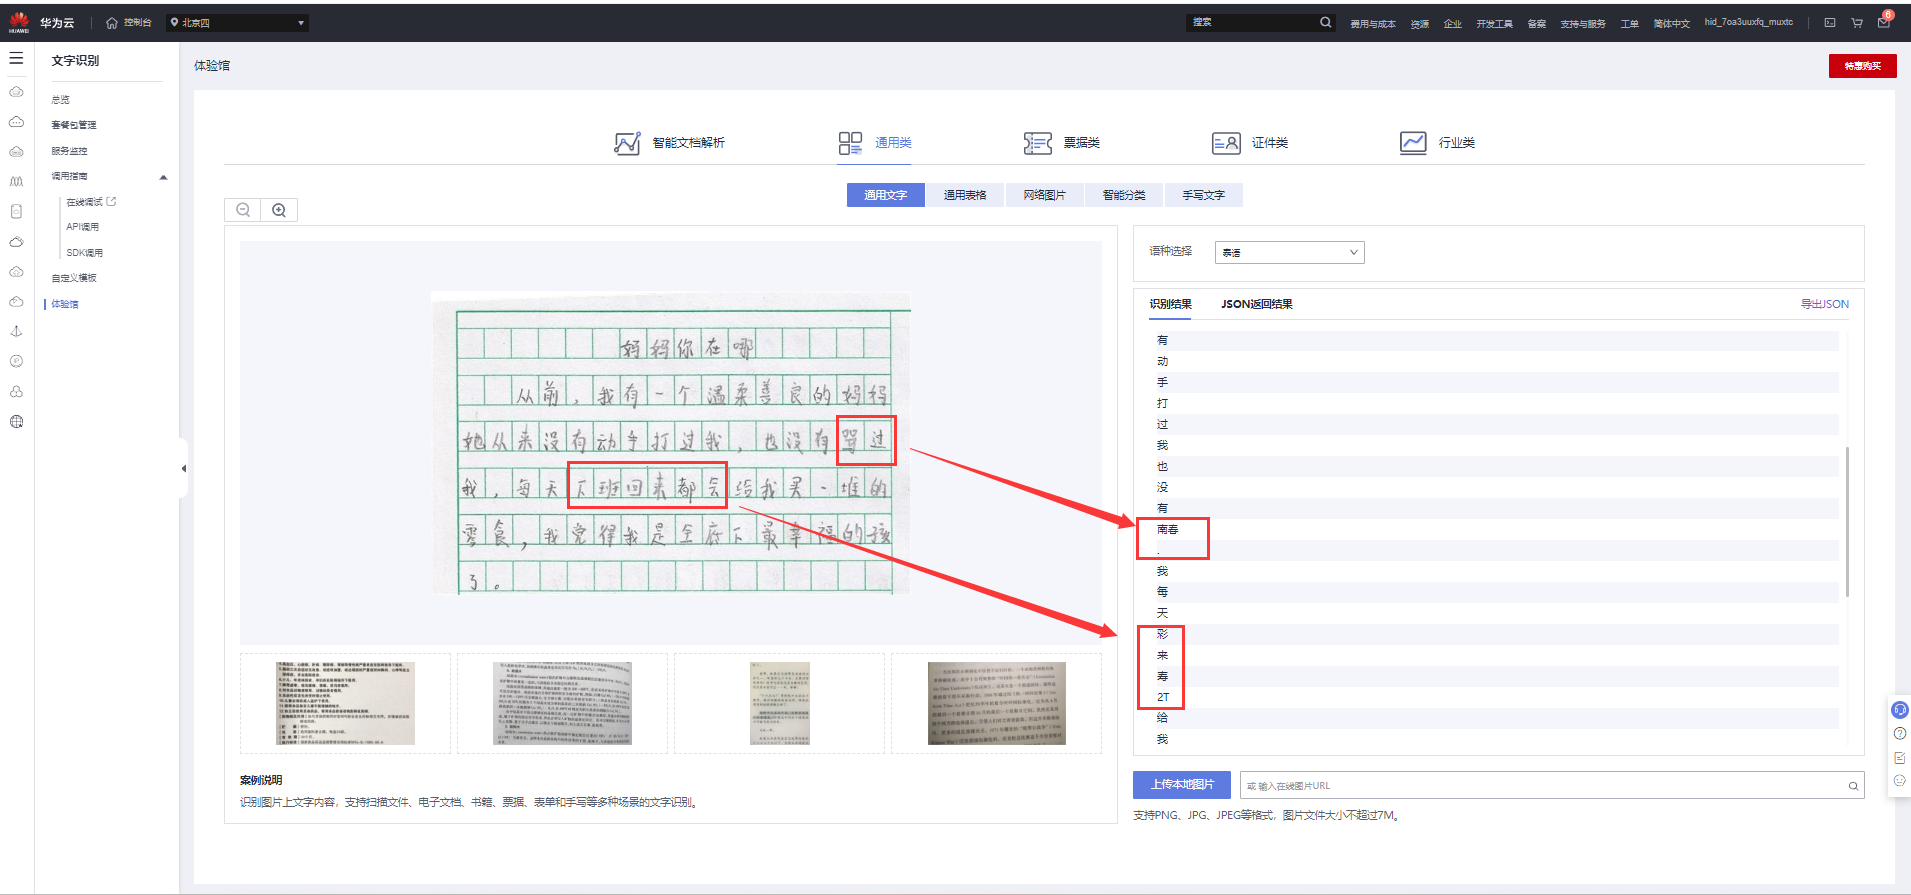
Task: Open the 语种选择 language dropdown
Action: coord(1290,252)
